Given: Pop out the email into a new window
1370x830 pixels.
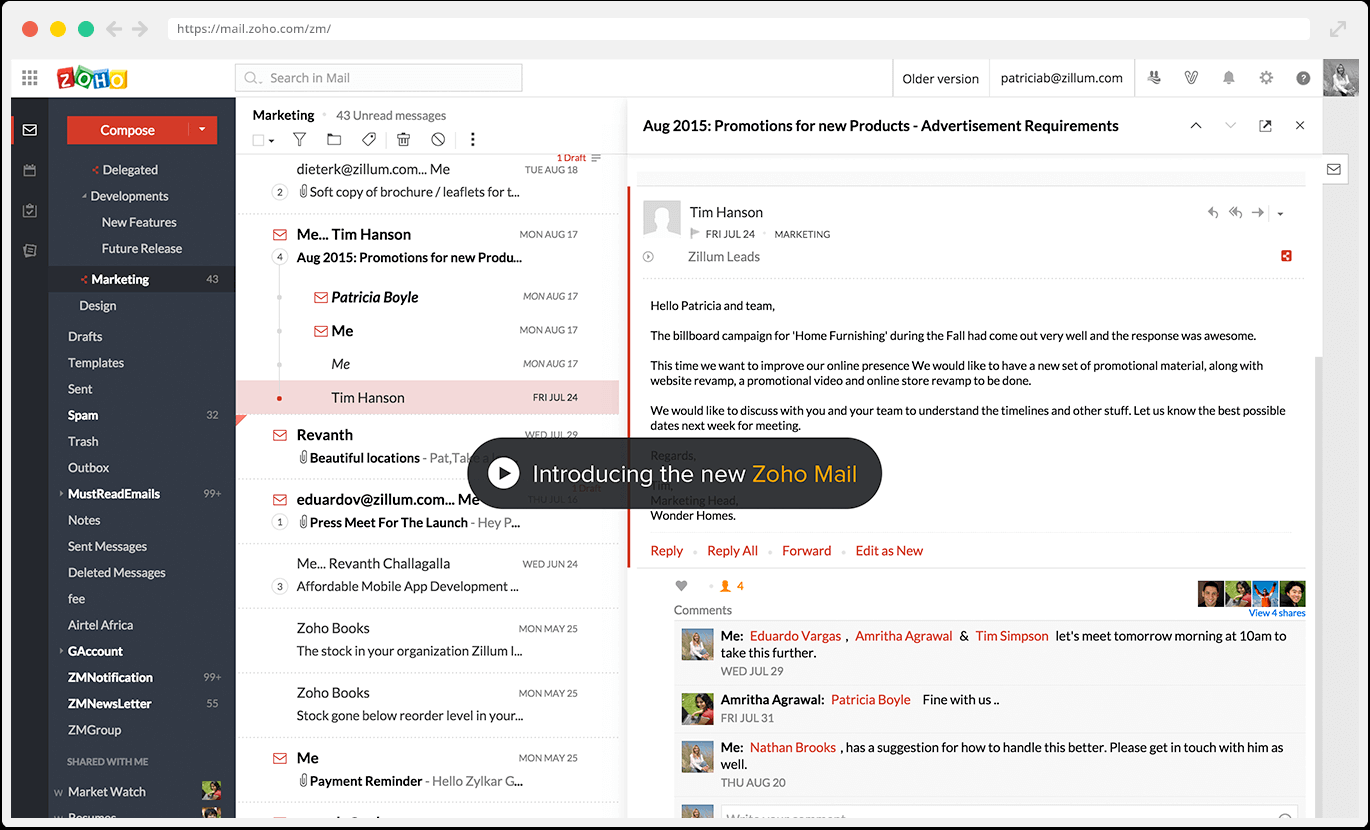Looking at the screenshot, I should [x=1264, y=126].
